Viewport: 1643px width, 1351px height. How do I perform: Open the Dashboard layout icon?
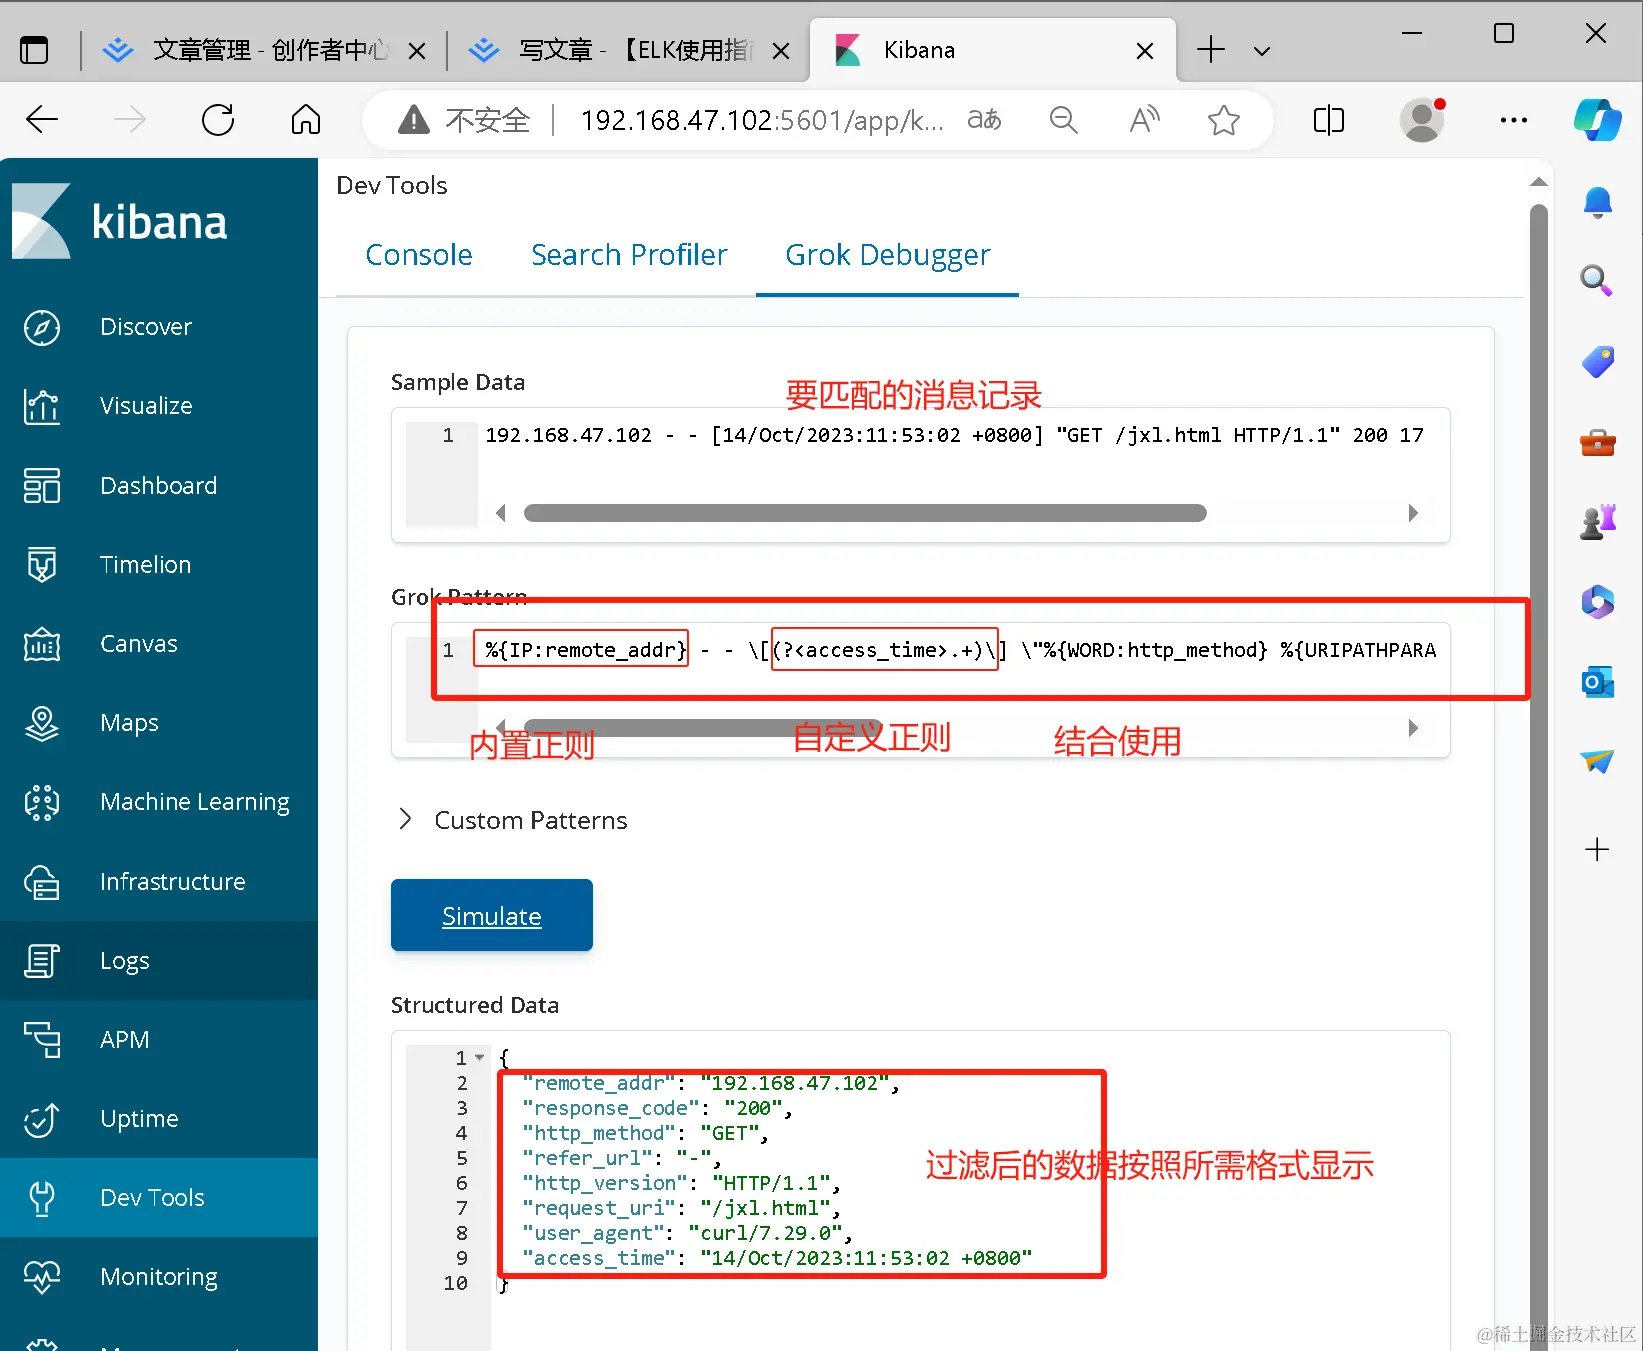point(42,485)
